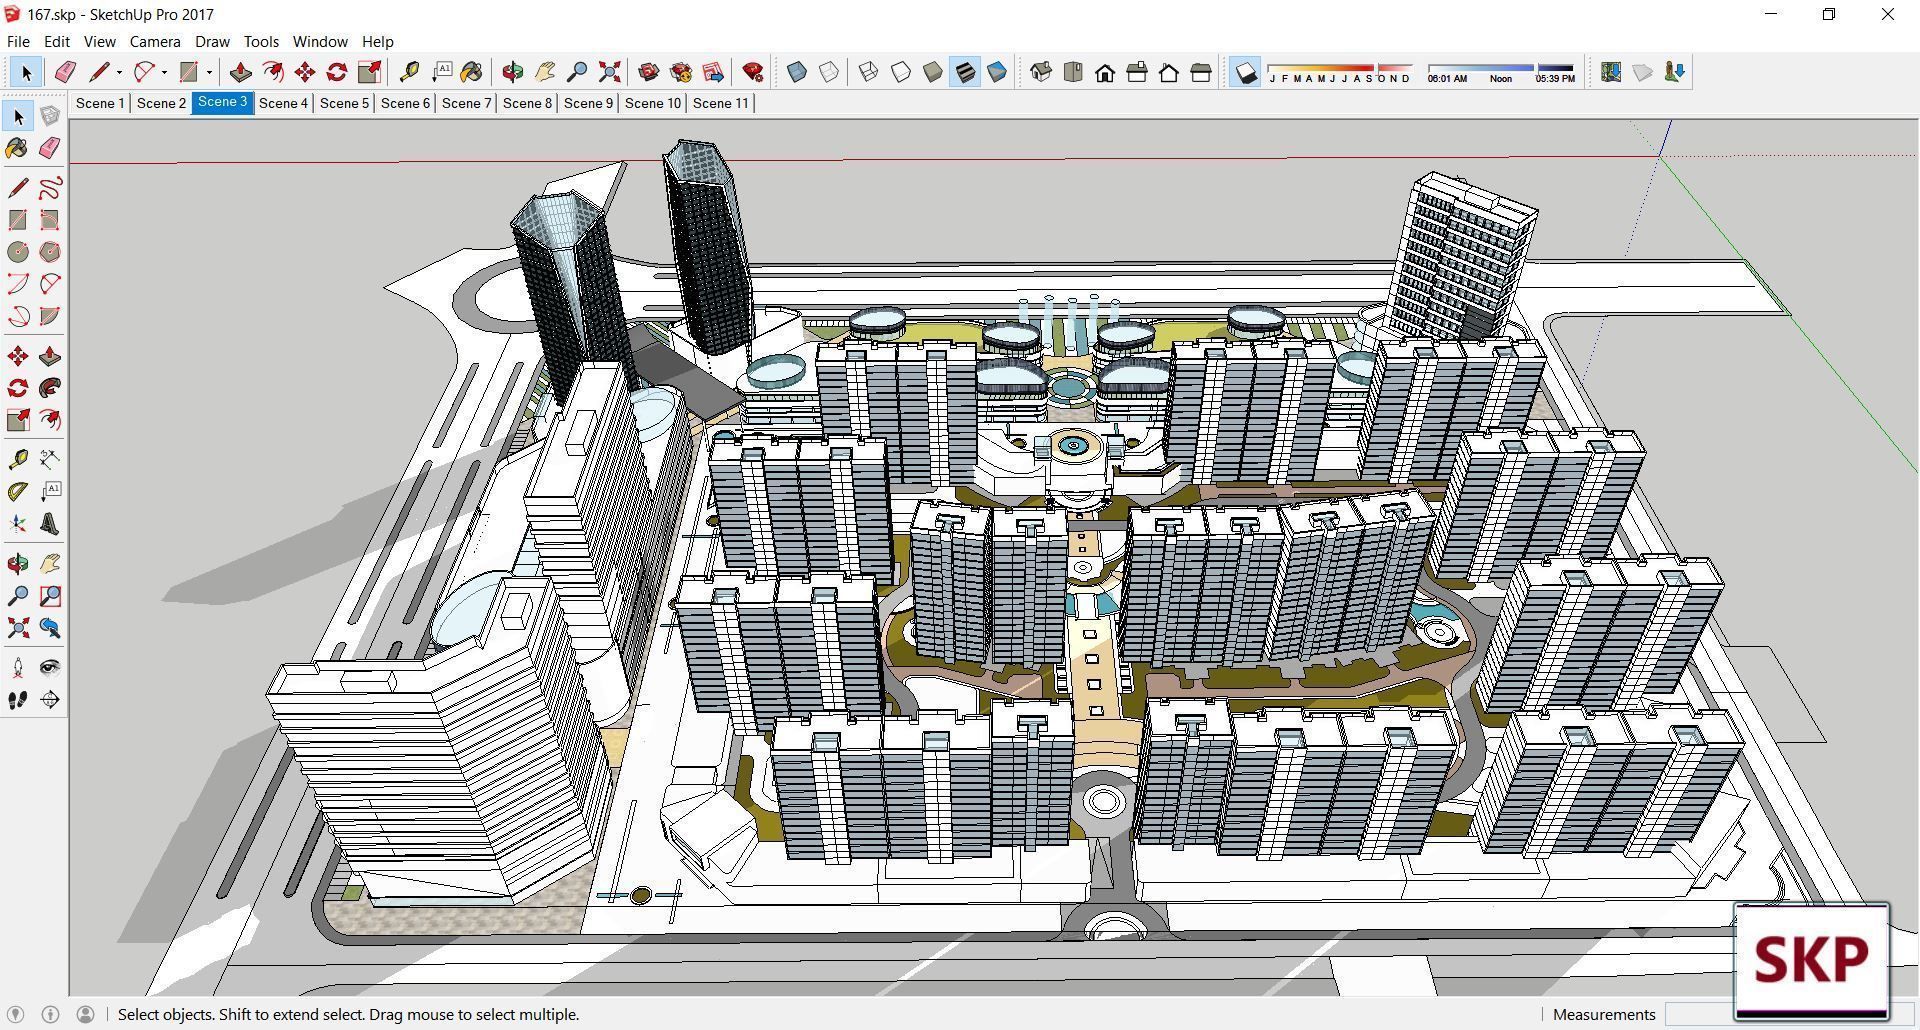Open the Tools menu
1920x1030 pixels.
click(261, 42)
